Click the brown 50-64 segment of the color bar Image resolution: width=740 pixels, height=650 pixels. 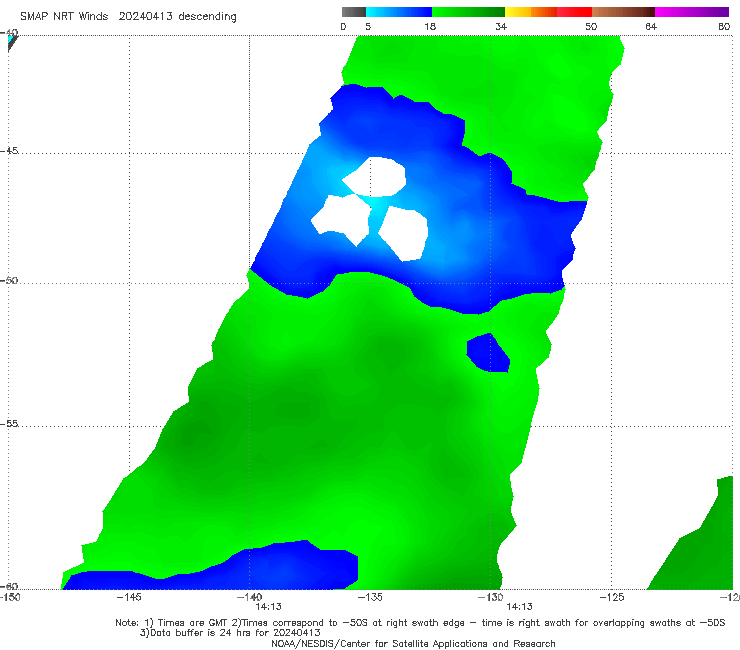tap(623, 12)
